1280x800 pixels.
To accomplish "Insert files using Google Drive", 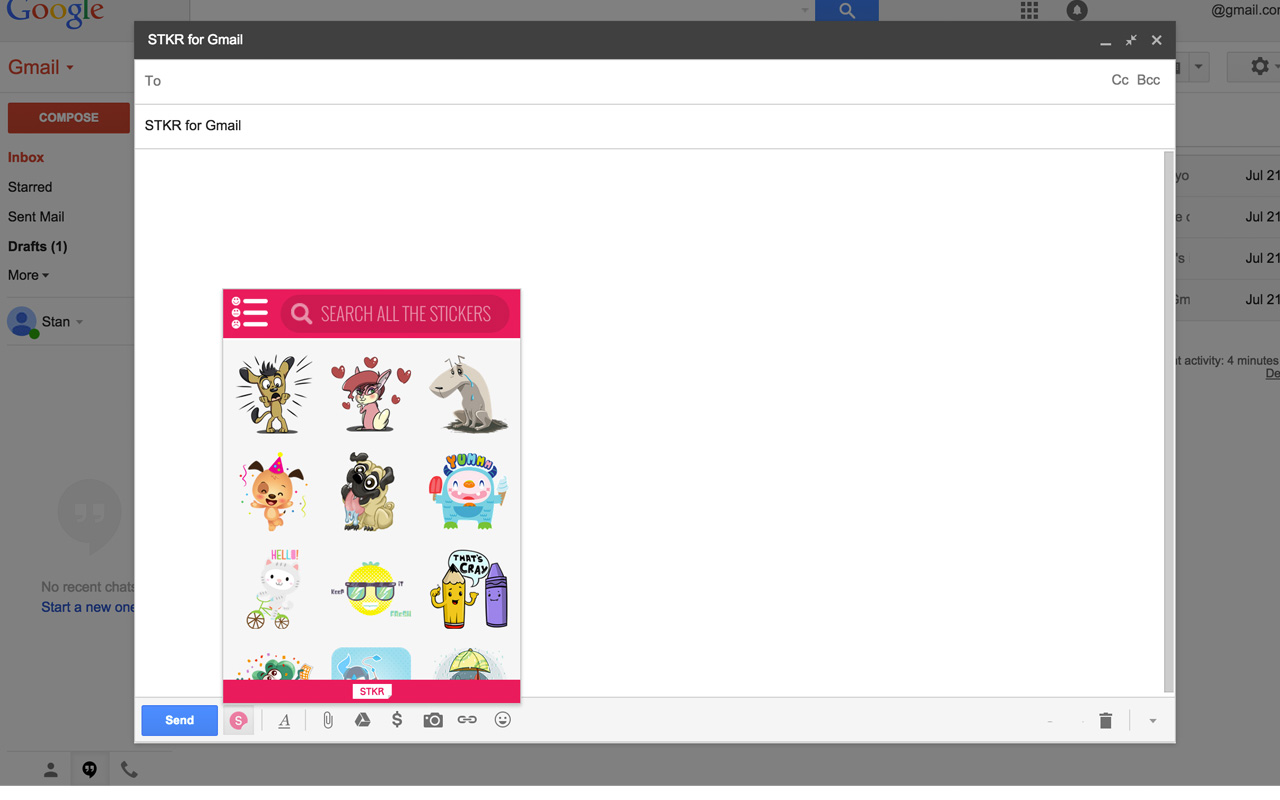I will (362, 720).
